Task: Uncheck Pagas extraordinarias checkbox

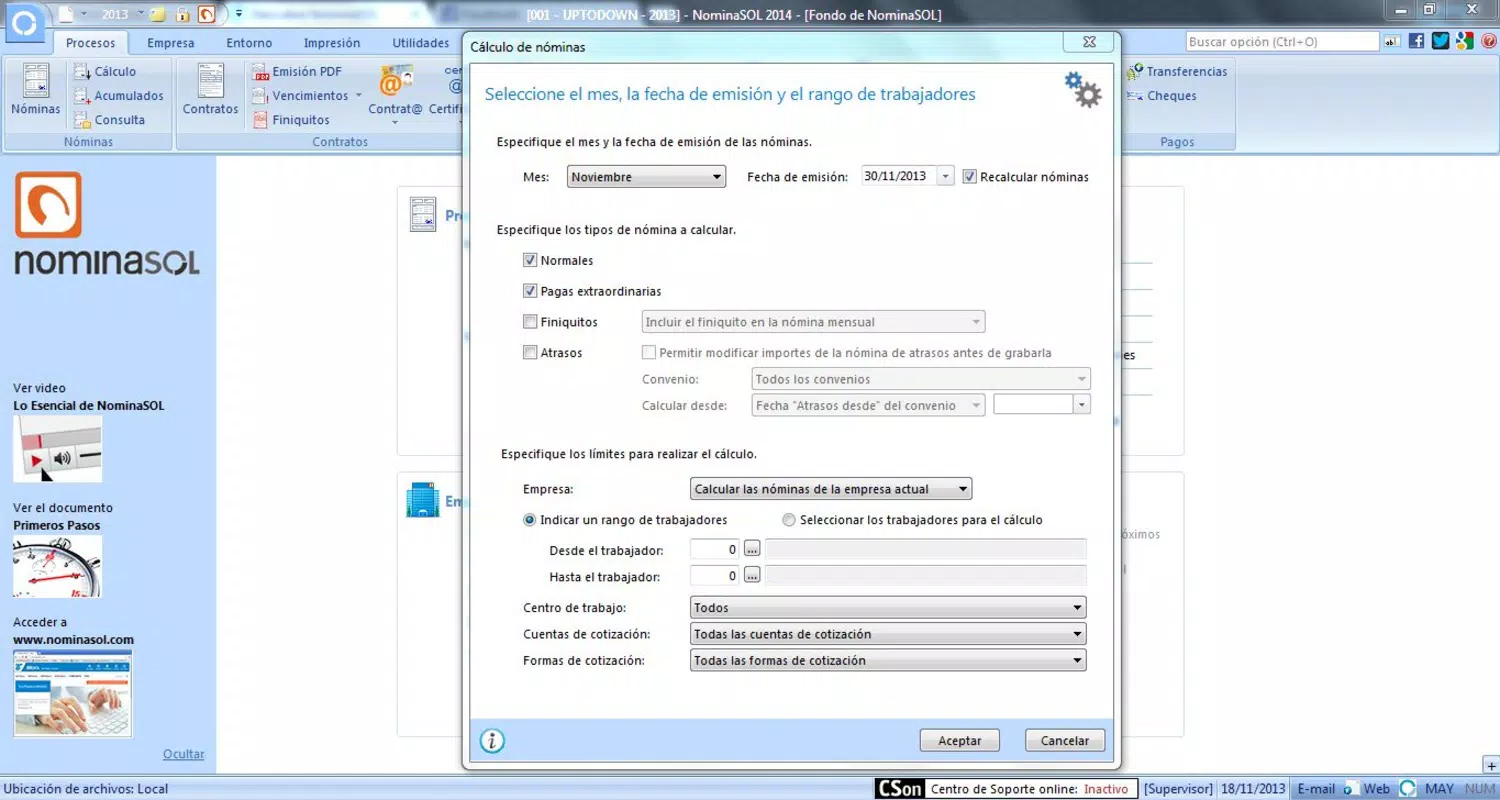Action: (x=530, y=291)
